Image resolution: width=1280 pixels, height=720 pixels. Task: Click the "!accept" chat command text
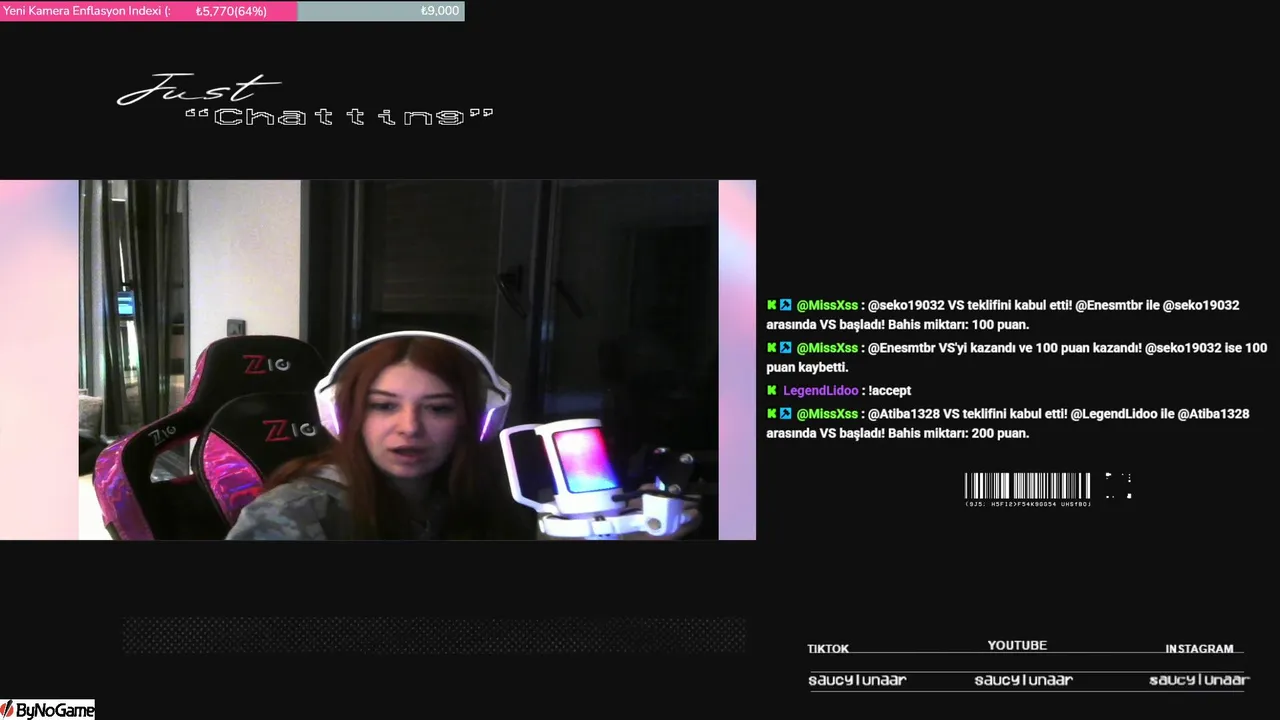click(x=890, y=391)
